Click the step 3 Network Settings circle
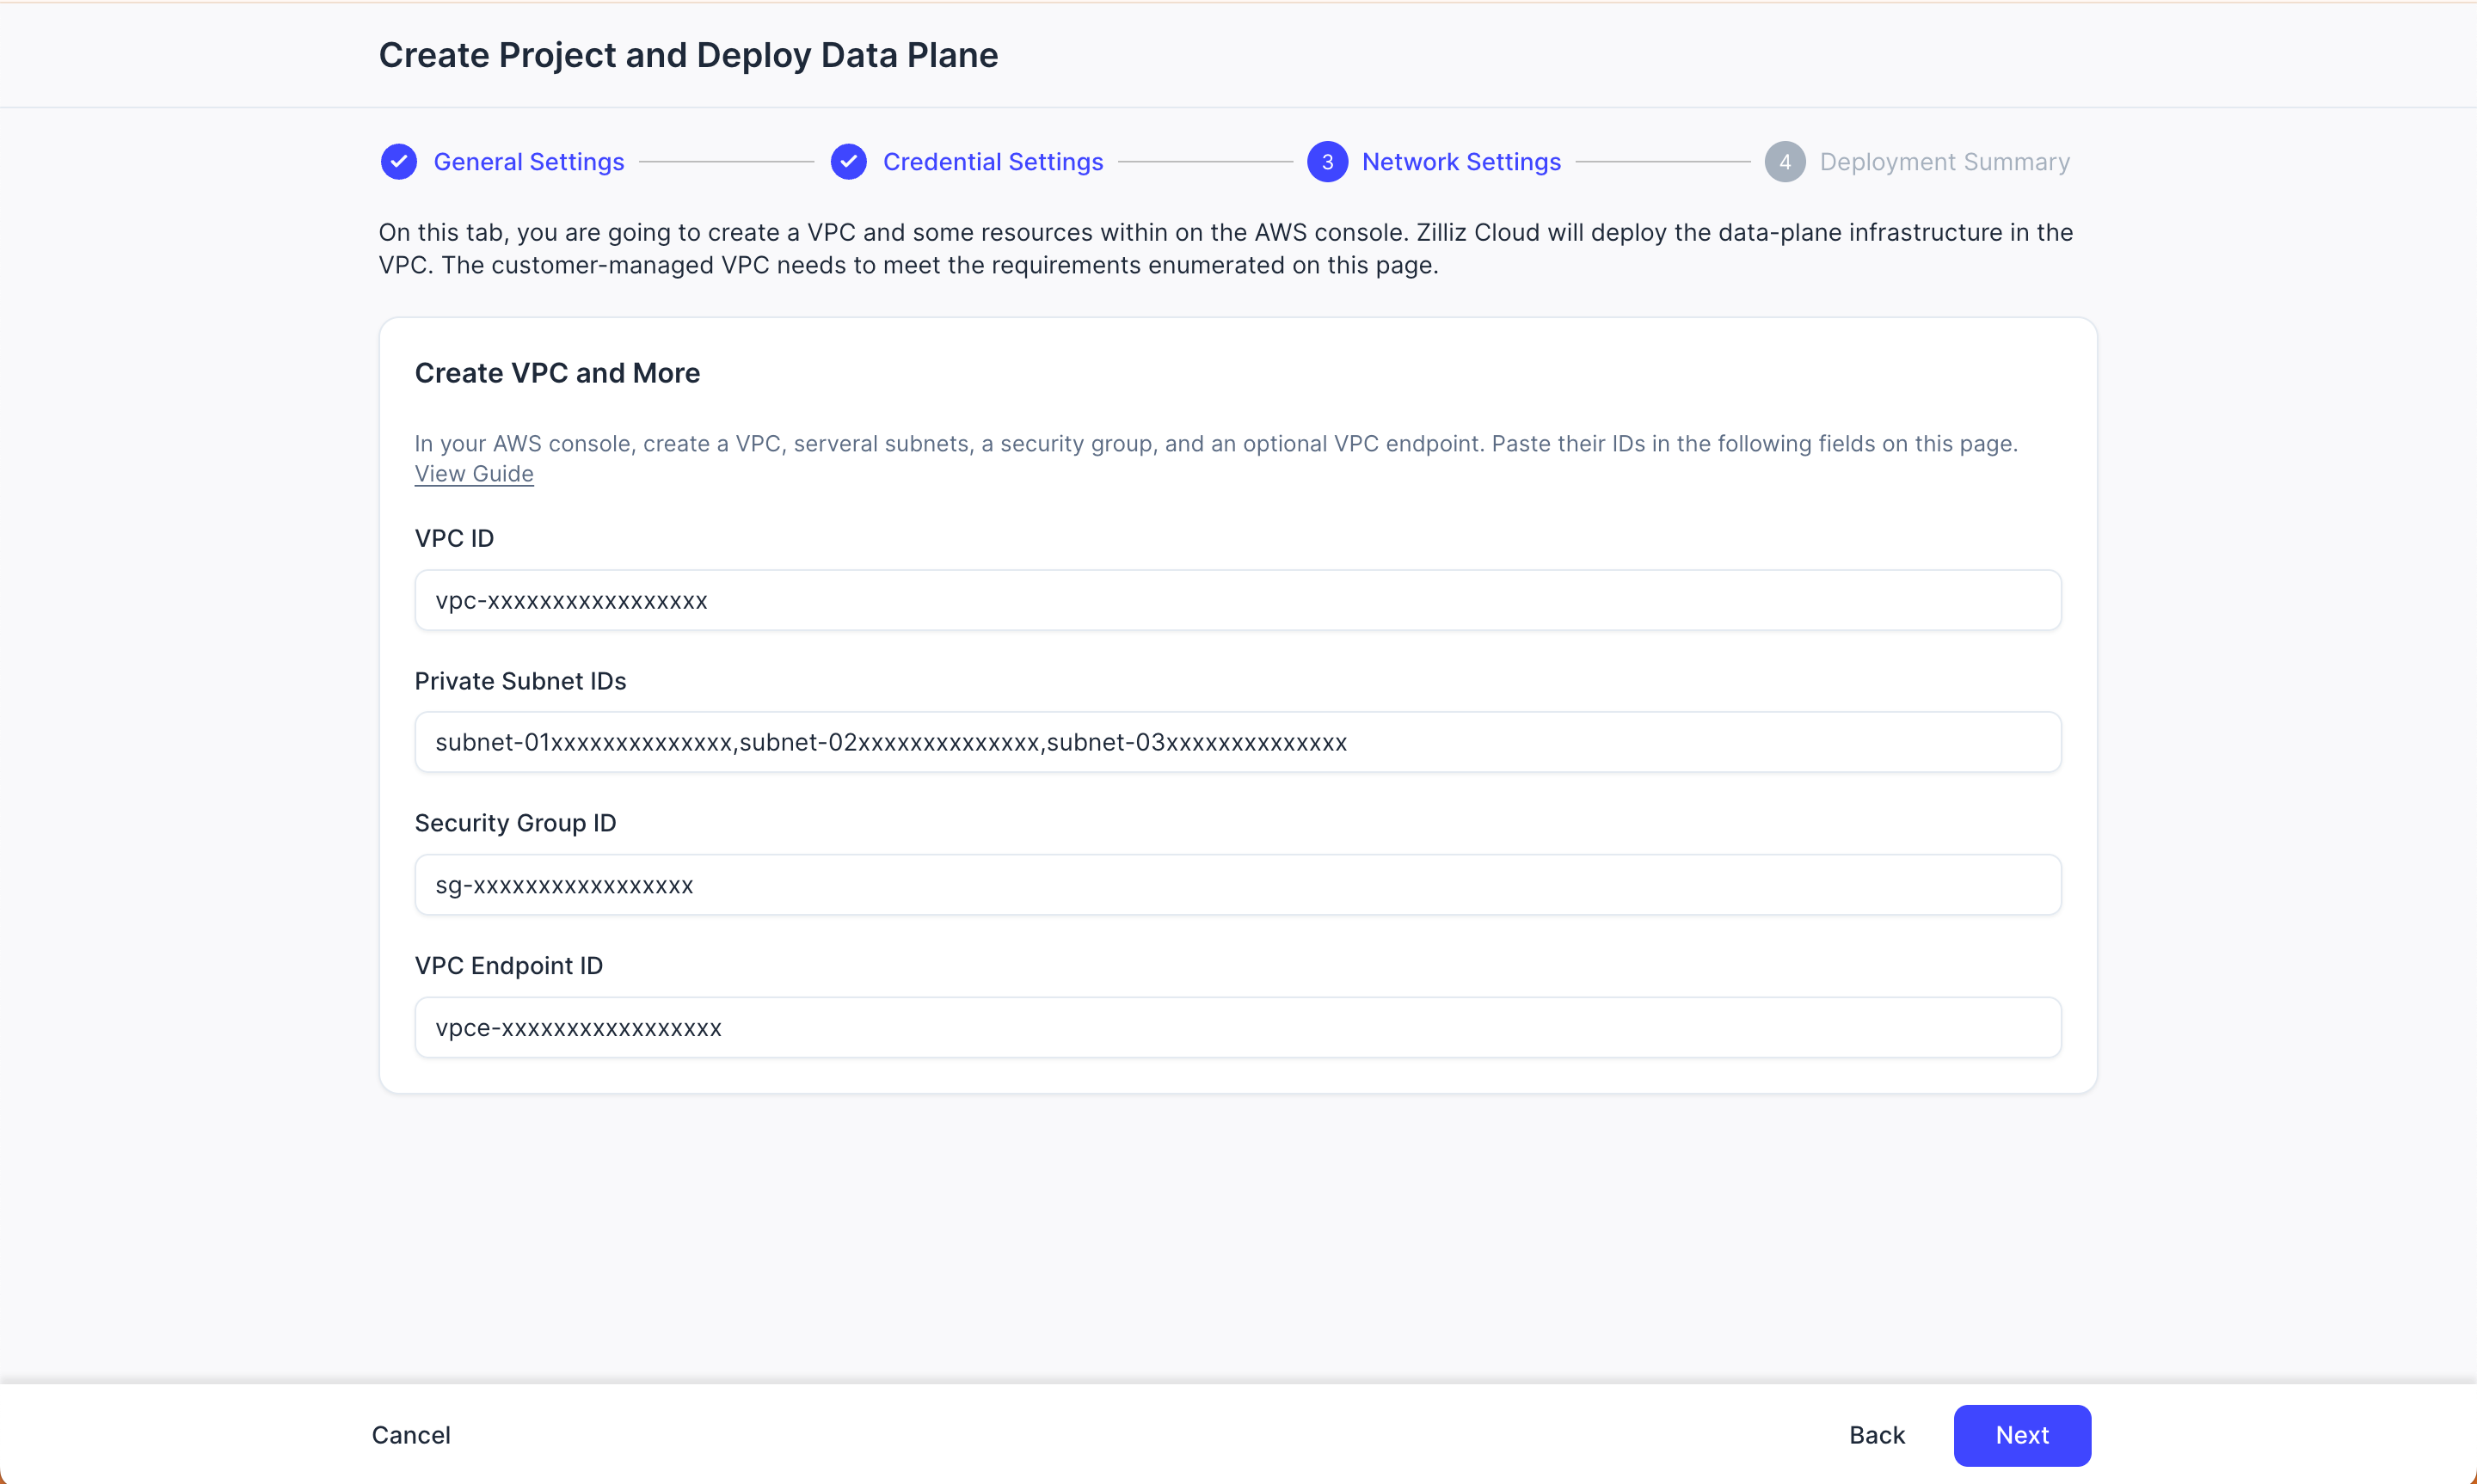Viewport: 2477px width, 1484px height. pyautogui.click(x=1327, y=162)
